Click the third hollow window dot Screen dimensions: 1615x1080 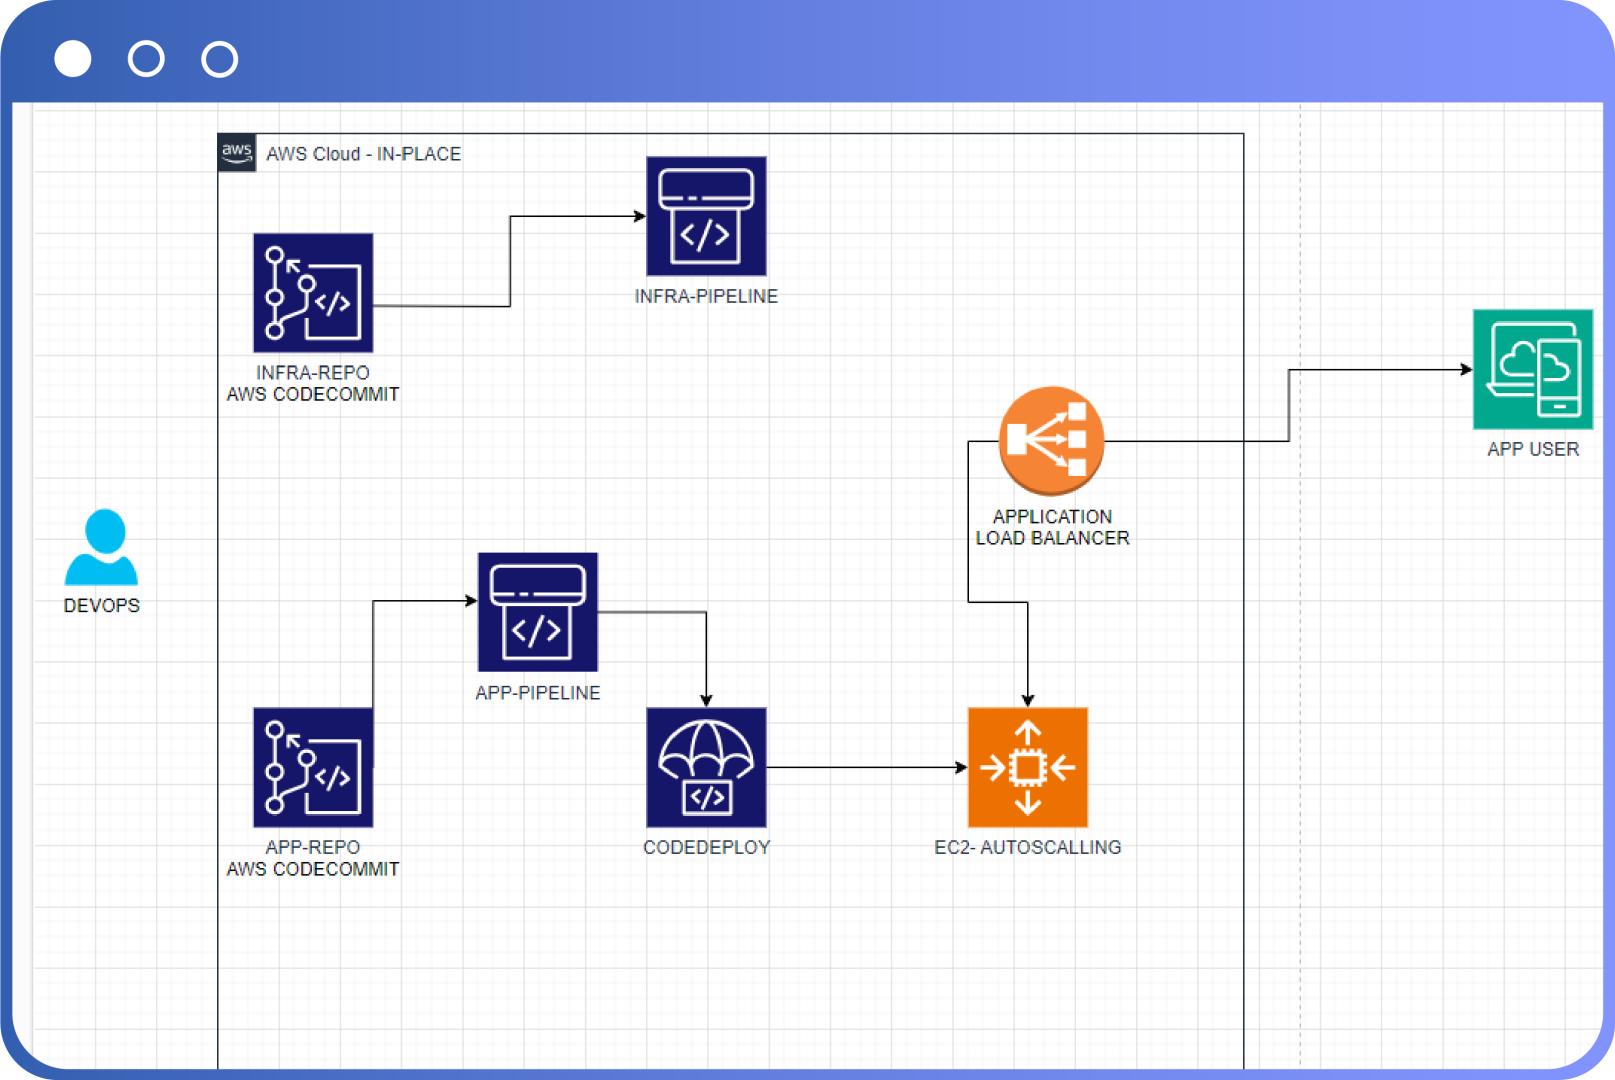click(220, 59)
